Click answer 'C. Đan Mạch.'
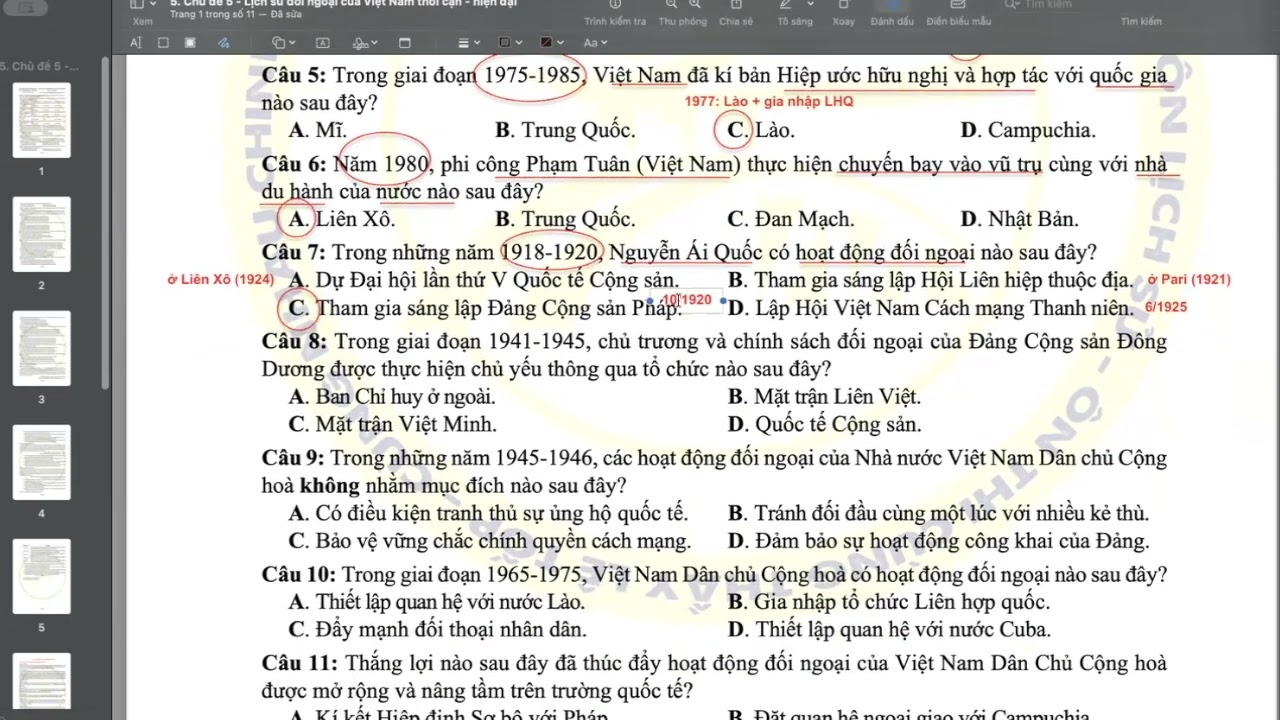This screenshot has height=720, width=1280. [791, 219]
